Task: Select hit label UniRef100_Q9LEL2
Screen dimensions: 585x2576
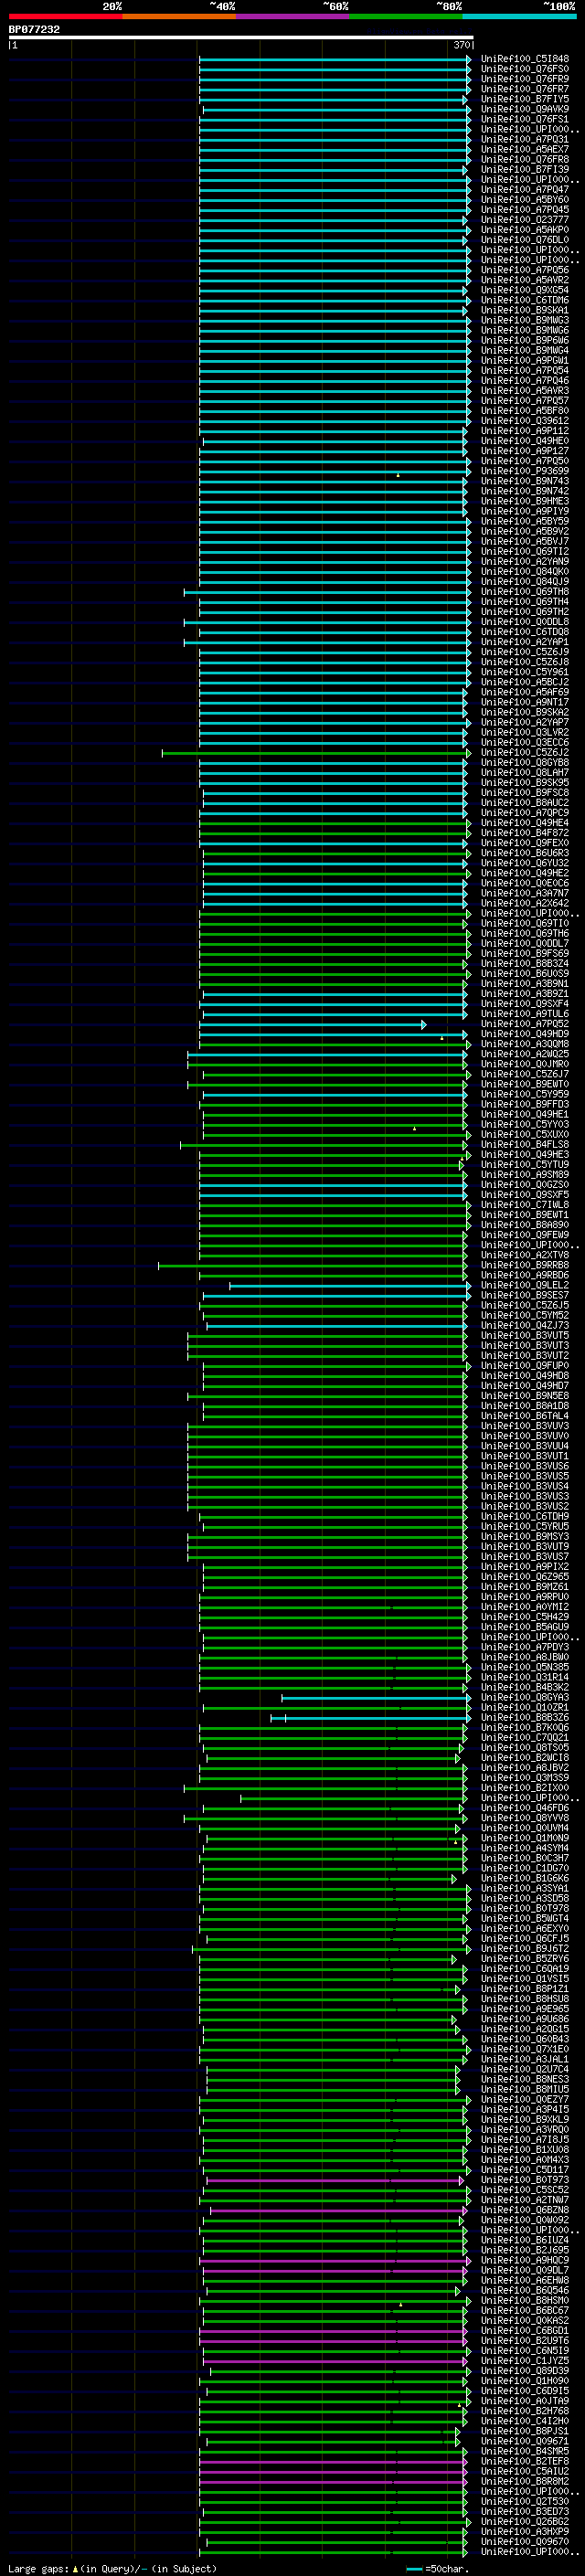Action: [x=525, y=1285]
